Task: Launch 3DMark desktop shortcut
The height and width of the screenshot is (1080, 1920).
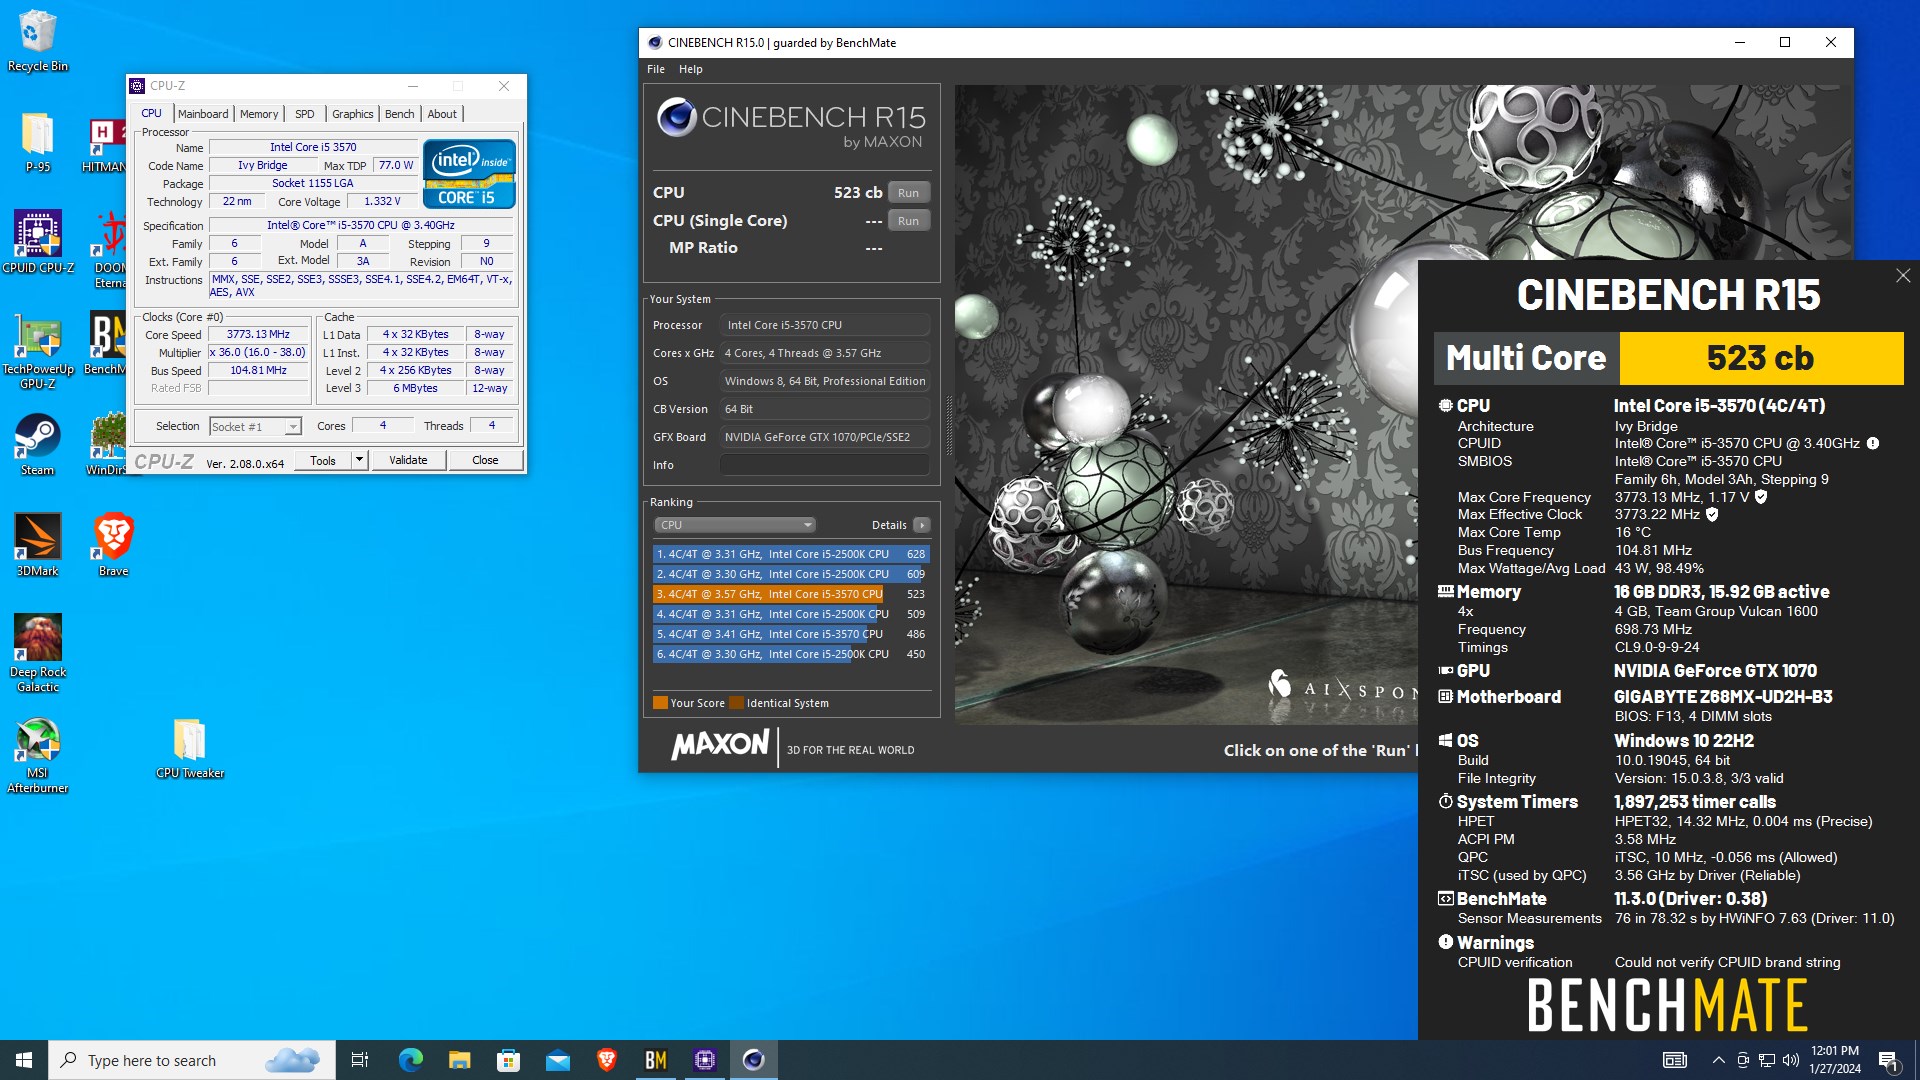Action: pyautogui.click(x=38, y=545)
